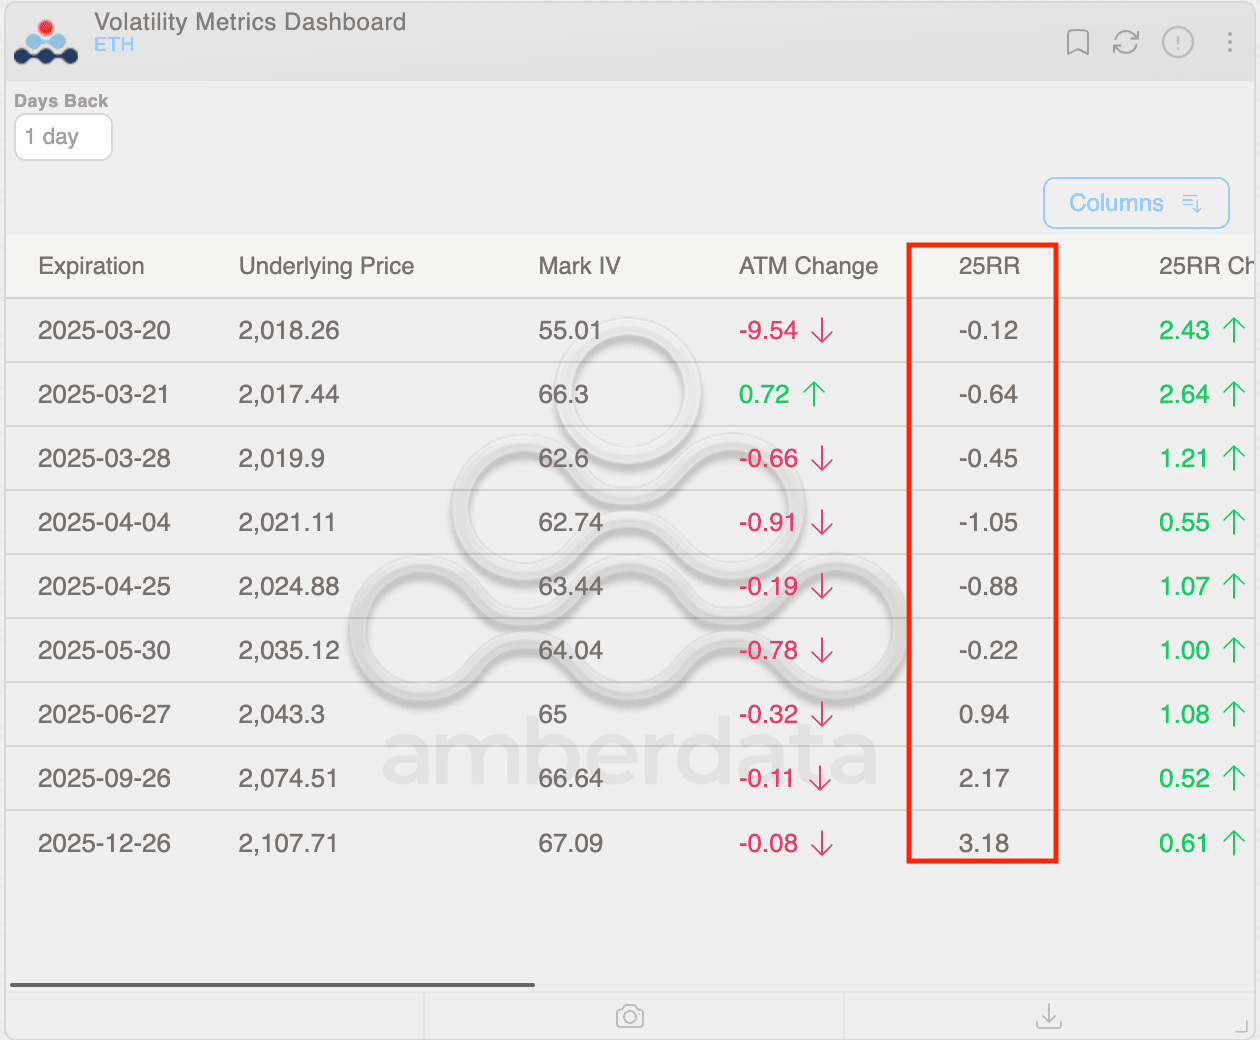Open the Days Back dropdown showing 1 day
1260x1040 pixels.
63,137
